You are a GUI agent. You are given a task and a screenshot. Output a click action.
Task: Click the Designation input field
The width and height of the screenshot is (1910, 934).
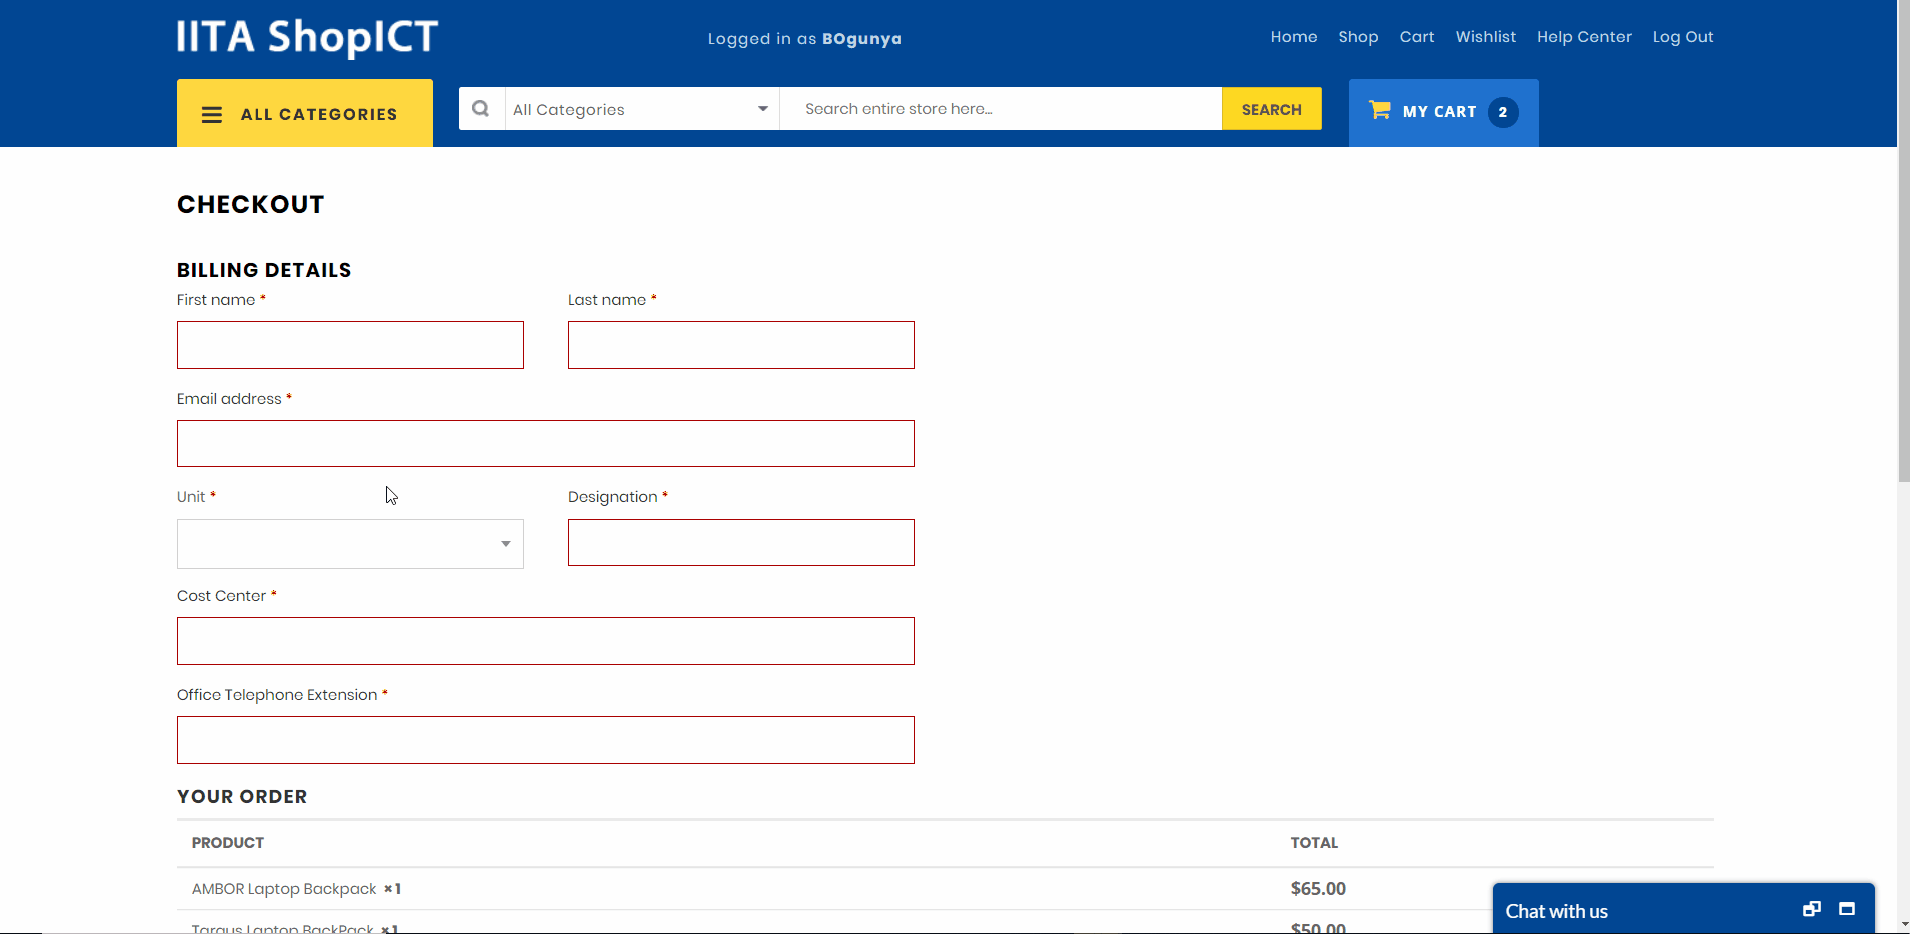pyautogui.click(x=741, y=542)
